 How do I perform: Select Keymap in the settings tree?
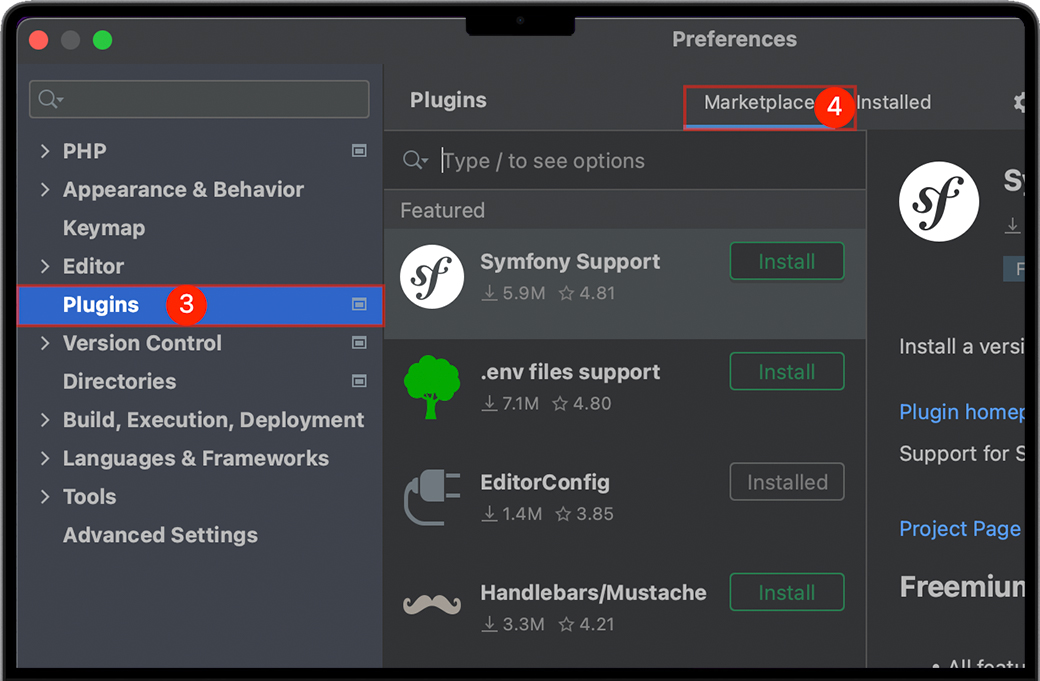tap(104, 228)
